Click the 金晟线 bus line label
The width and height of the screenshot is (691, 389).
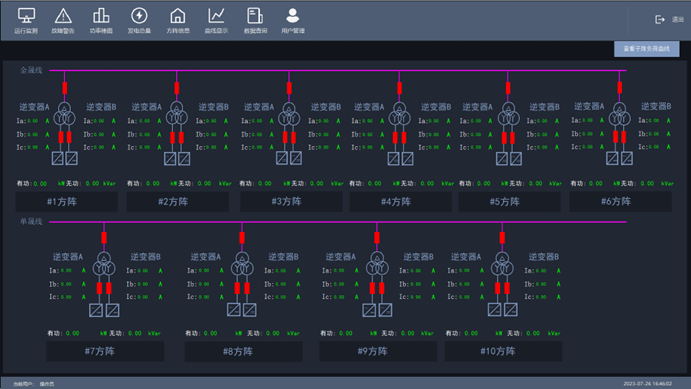point(31,70)
